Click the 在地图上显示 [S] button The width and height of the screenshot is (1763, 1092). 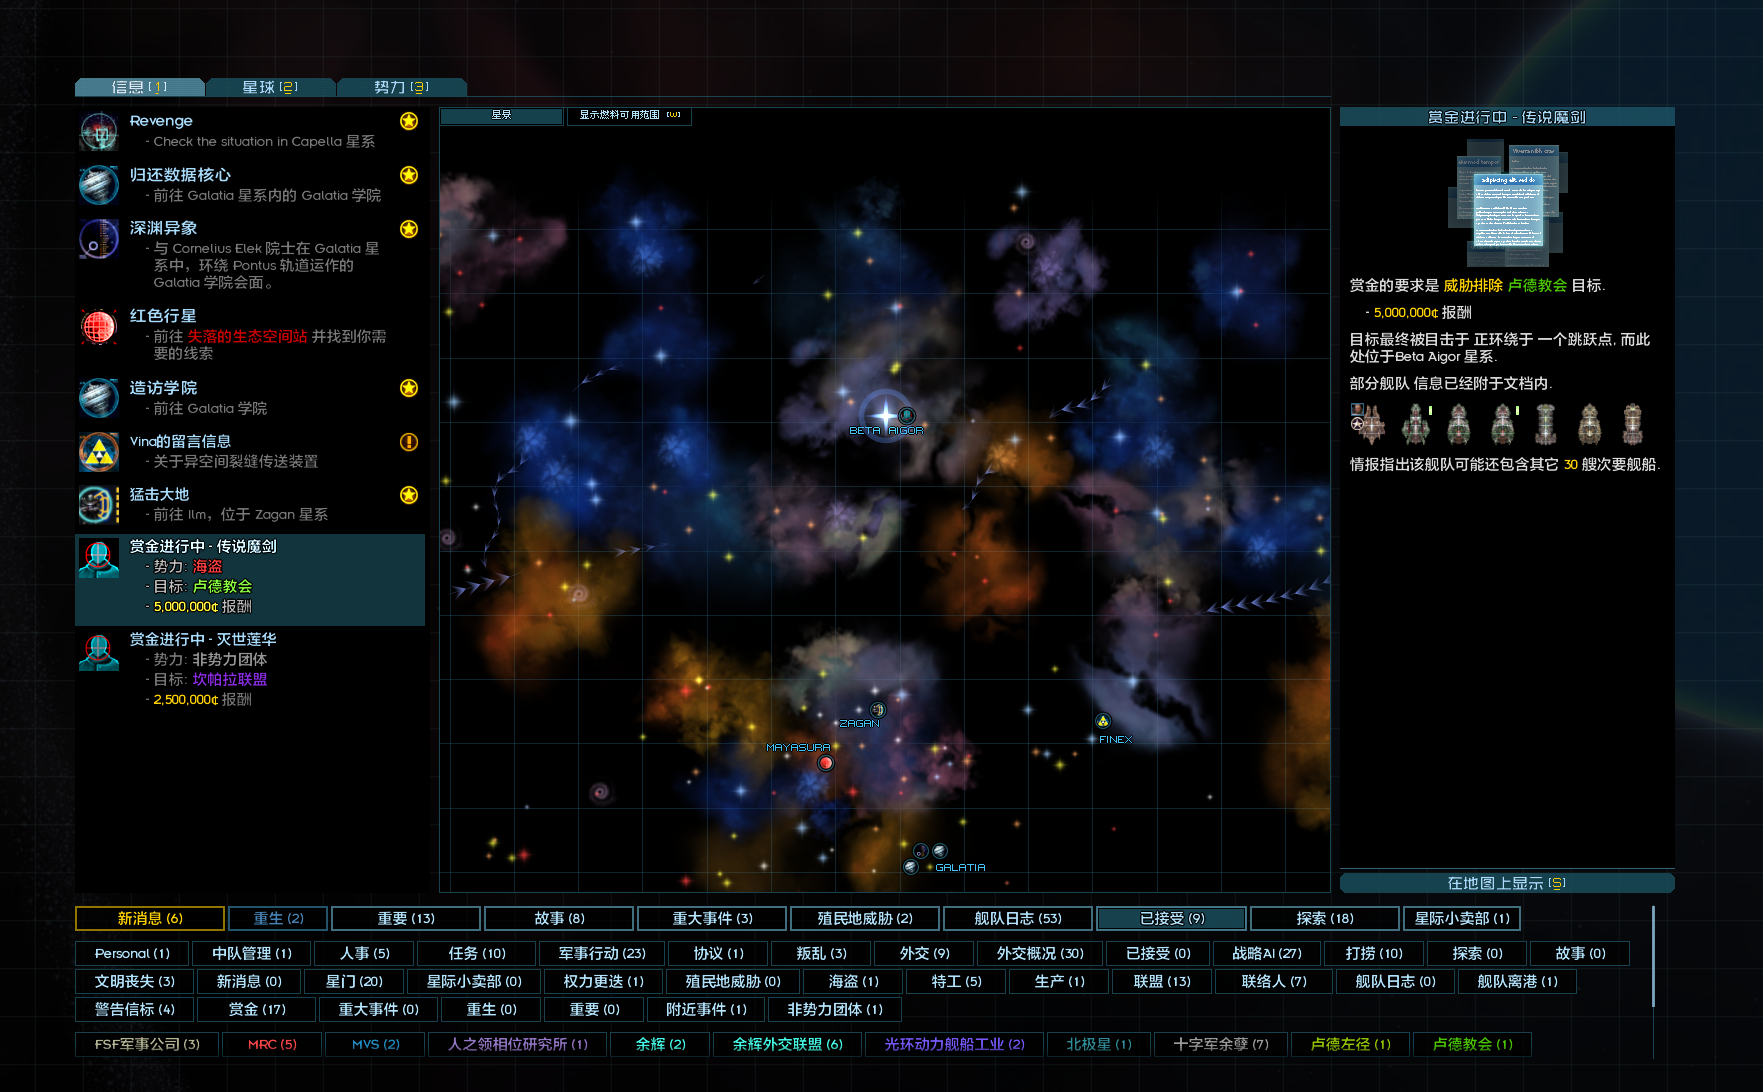1507,883
